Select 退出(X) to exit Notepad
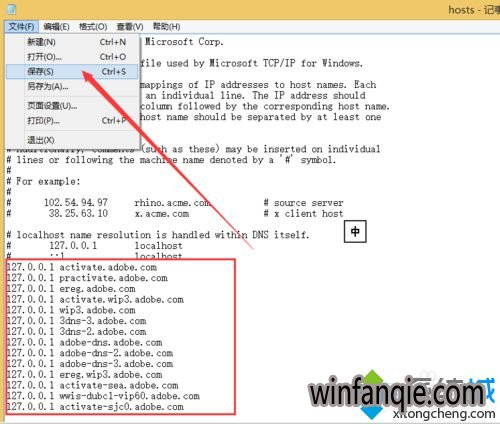 click(x=72, y=140)
